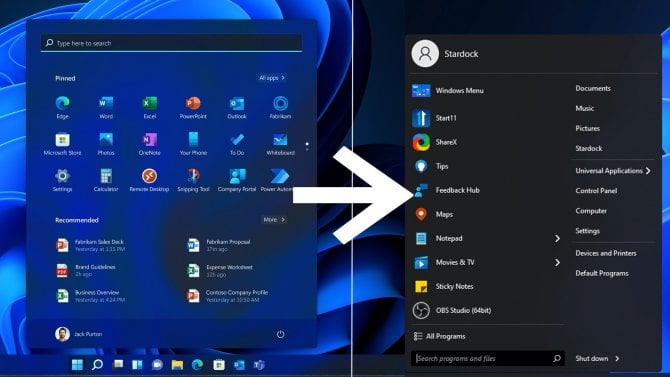This screenshot has width=670, height=377.
Task: Open the Pictures folder link
Action: 588,128
